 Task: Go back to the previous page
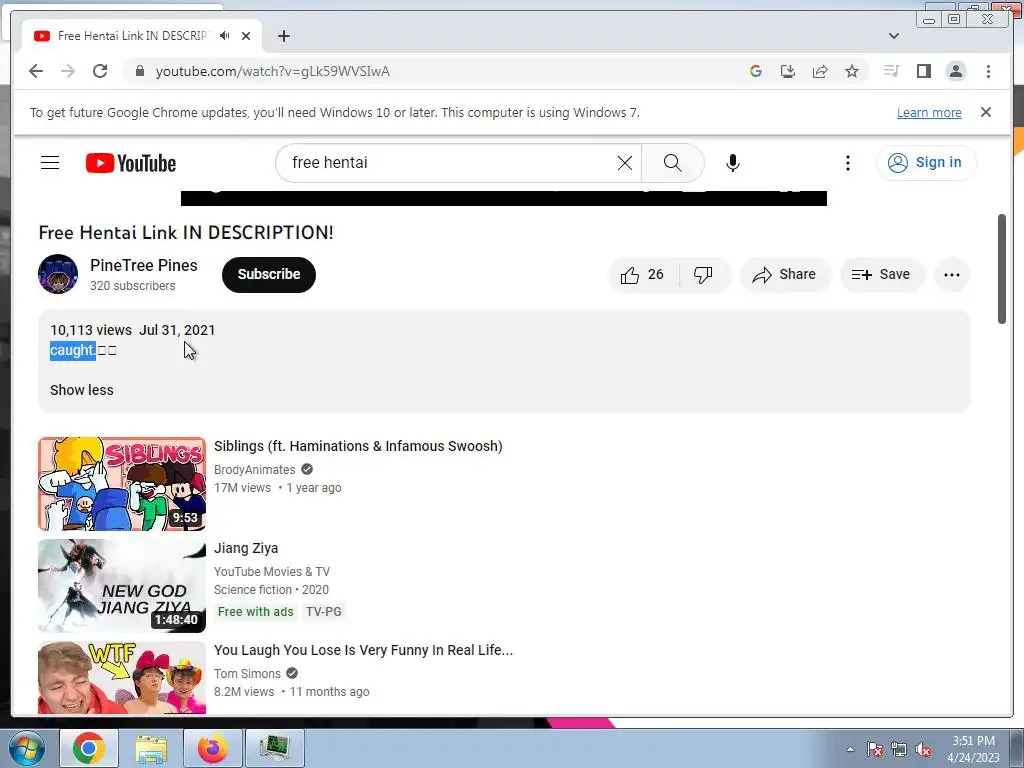click(36, 71)
